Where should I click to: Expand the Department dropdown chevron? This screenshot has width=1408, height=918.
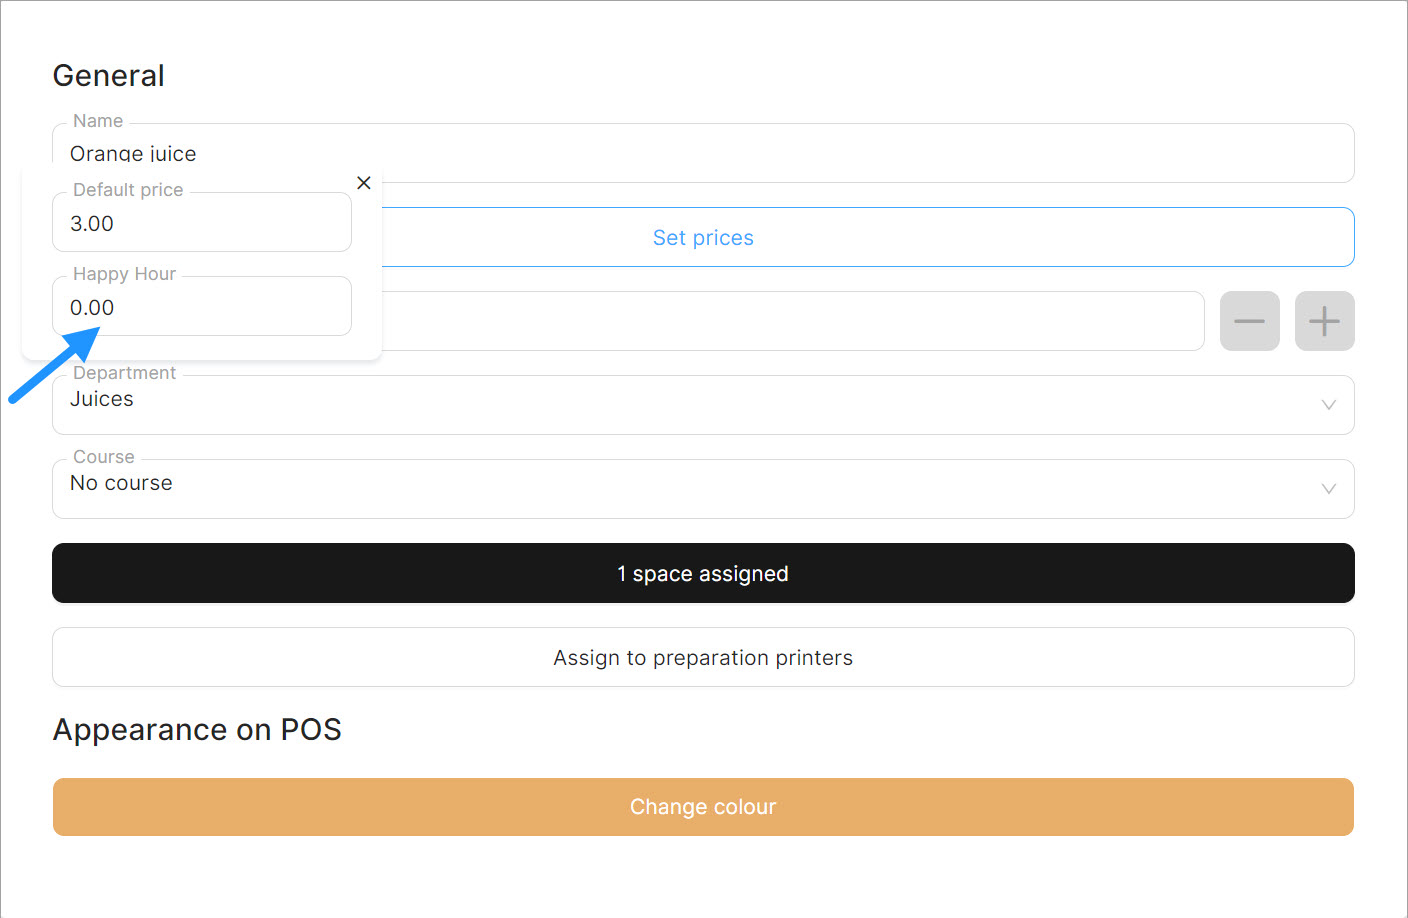pos(1328,405)
